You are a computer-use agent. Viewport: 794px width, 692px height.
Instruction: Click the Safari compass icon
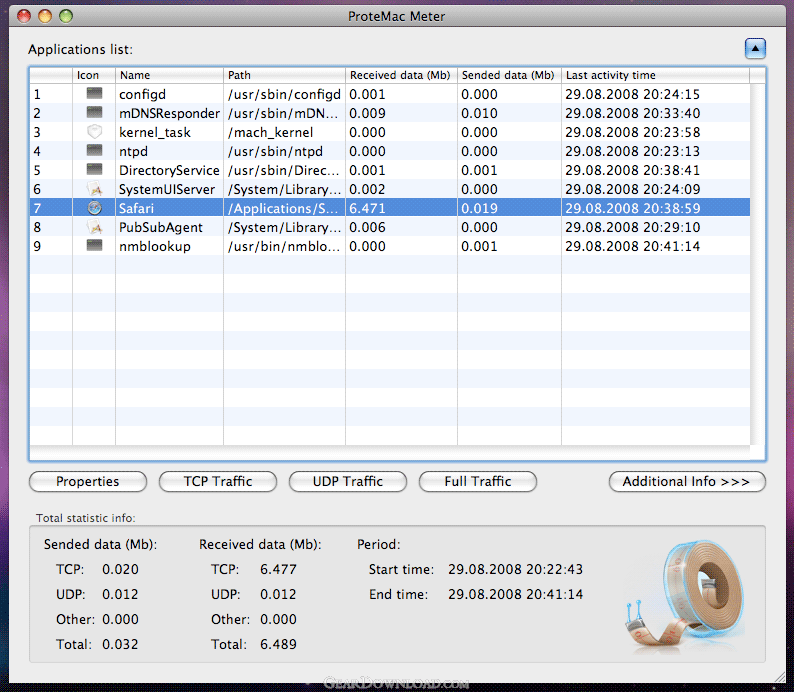click(94, 208)
